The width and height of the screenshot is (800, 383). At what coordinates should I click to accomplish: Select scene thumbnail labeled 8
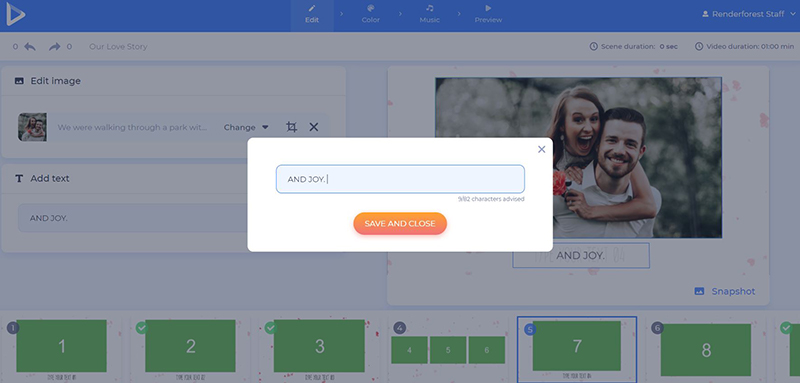pyautogui.click(x=706, y=350)
